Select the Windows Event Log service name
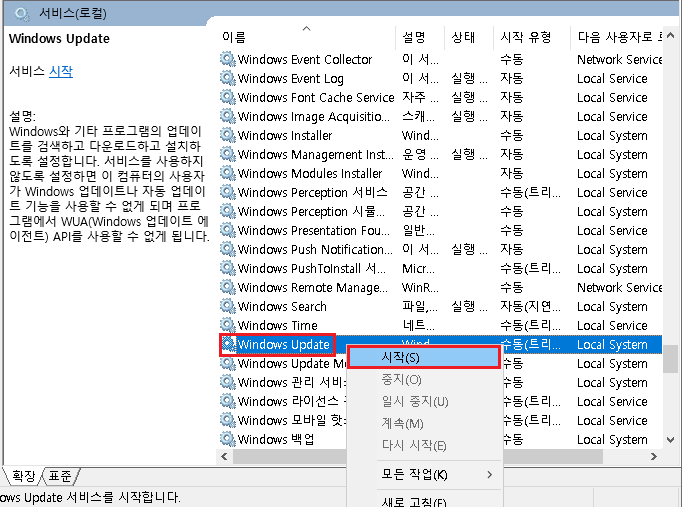682x507 pixels. point(291,78)
